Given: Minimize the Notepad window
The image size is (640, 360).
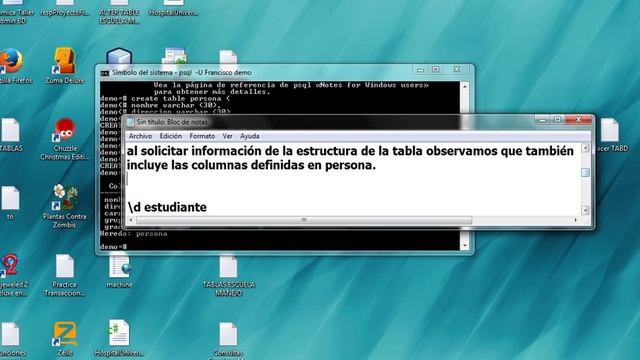Looking at the screenshot, I should point(542,120).
